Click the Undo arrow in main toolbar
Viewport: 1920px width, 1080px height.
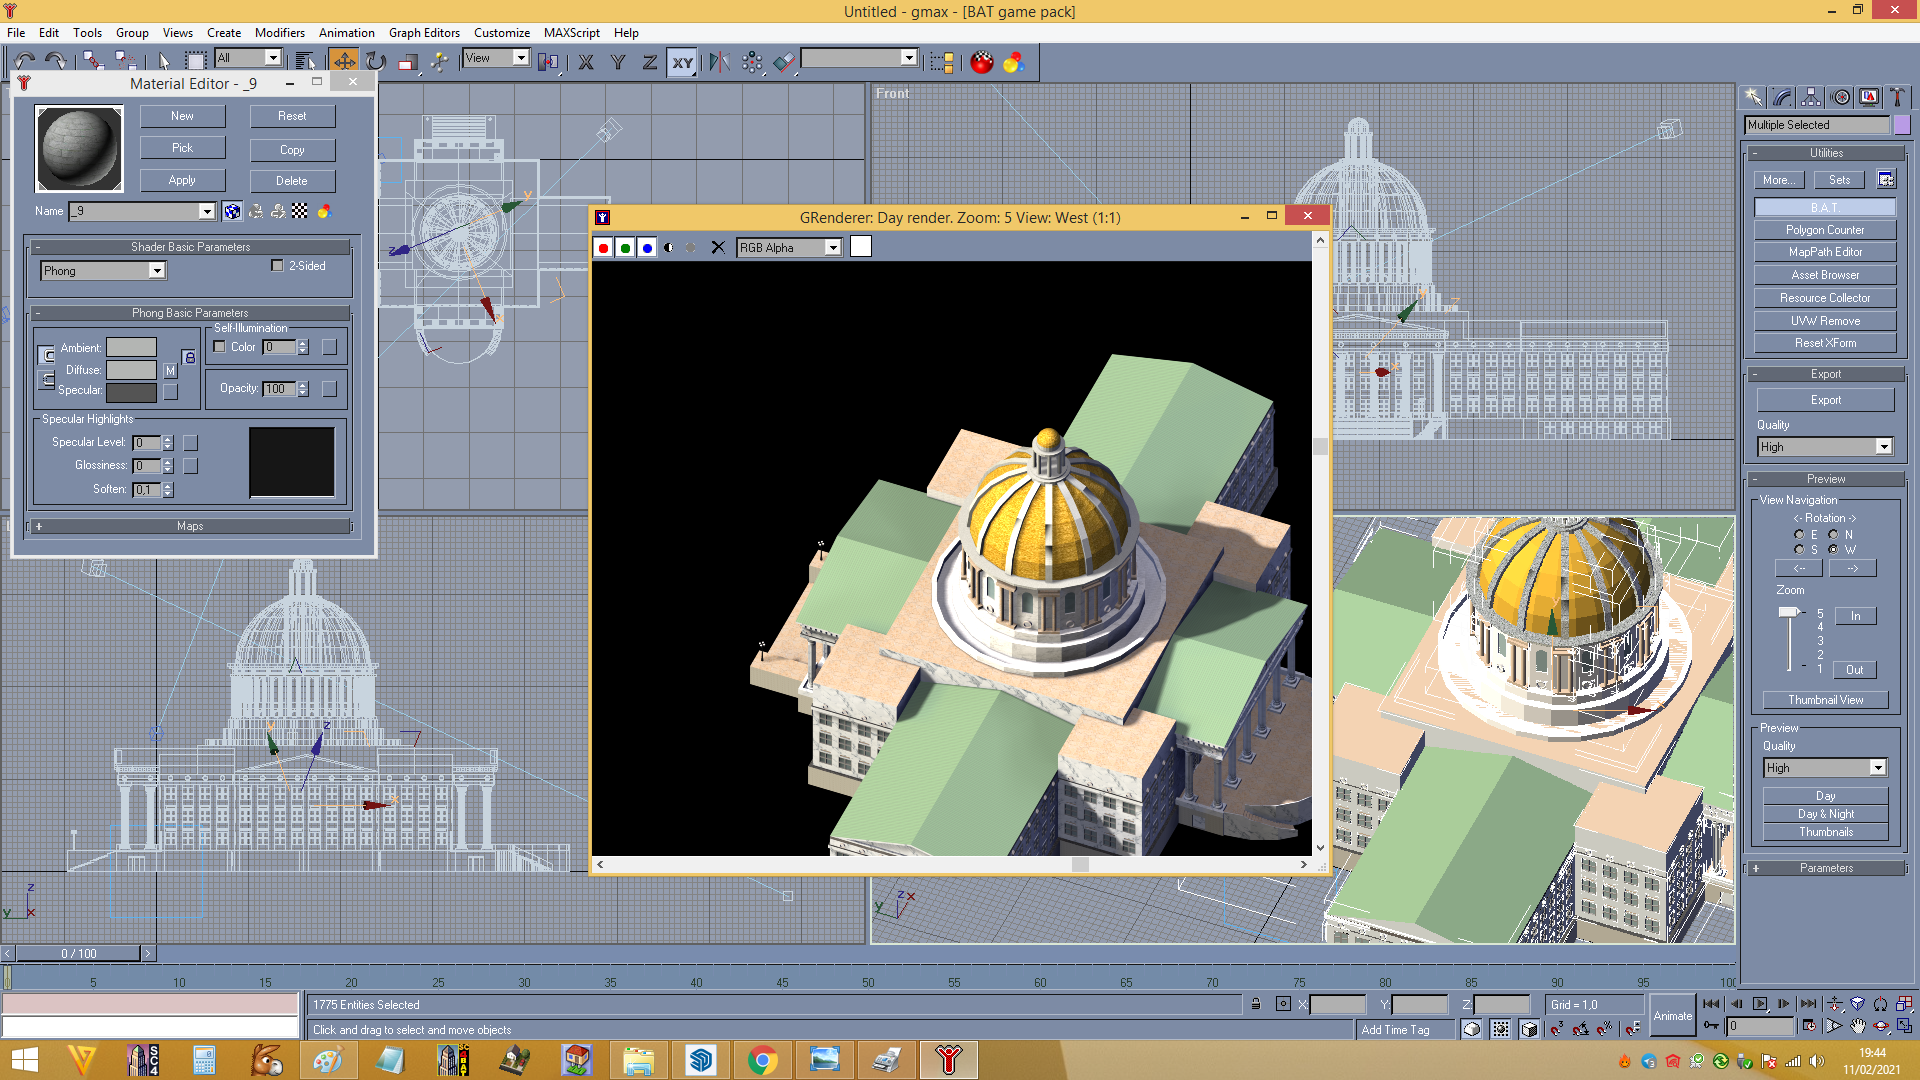[25, 62]
